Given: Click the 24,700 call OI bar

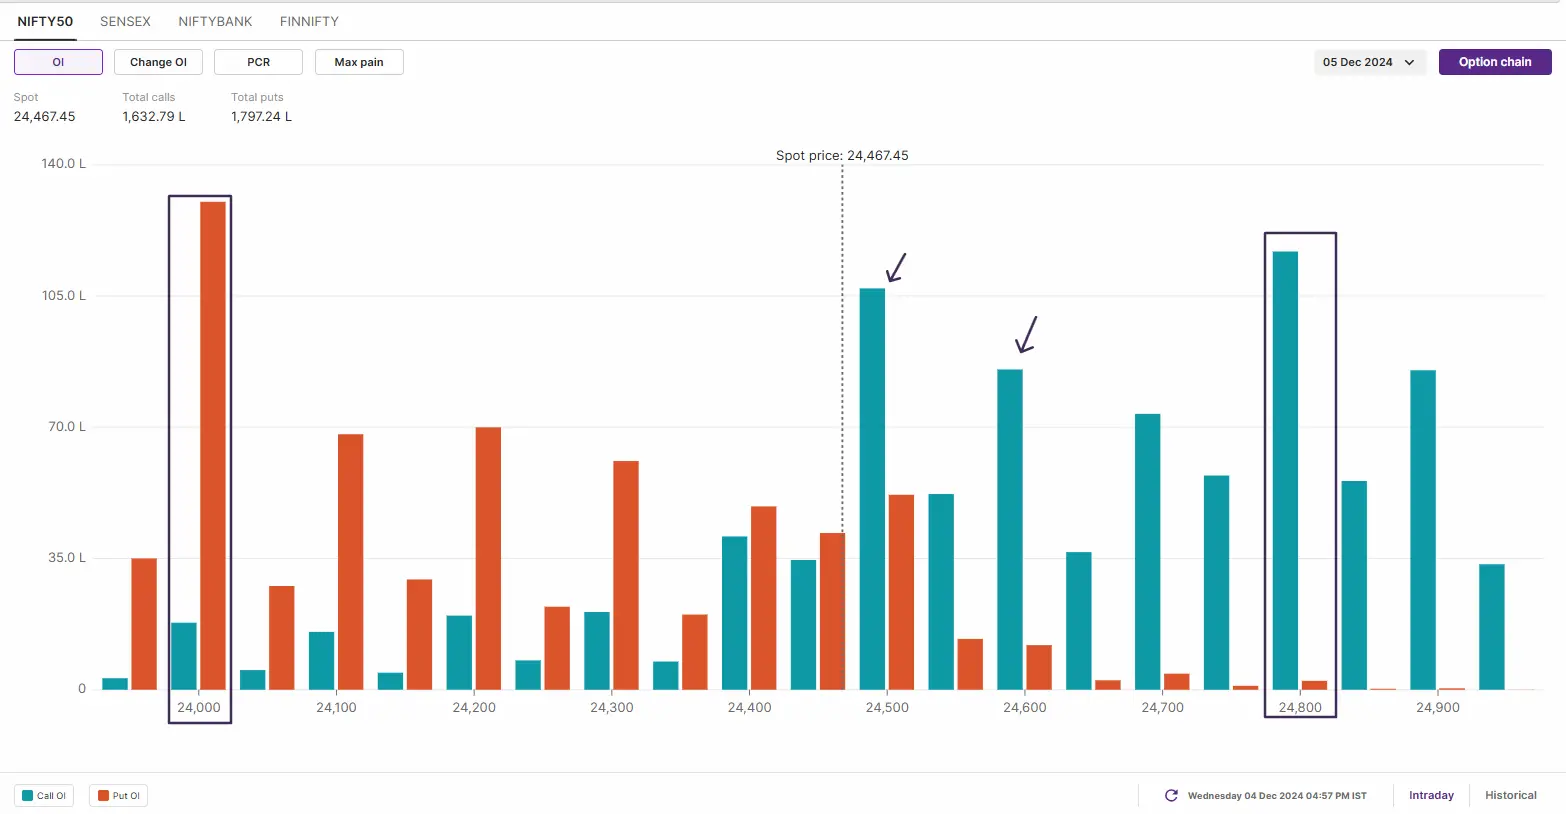Looking at the screenshot, I should tap(1148, 552).
